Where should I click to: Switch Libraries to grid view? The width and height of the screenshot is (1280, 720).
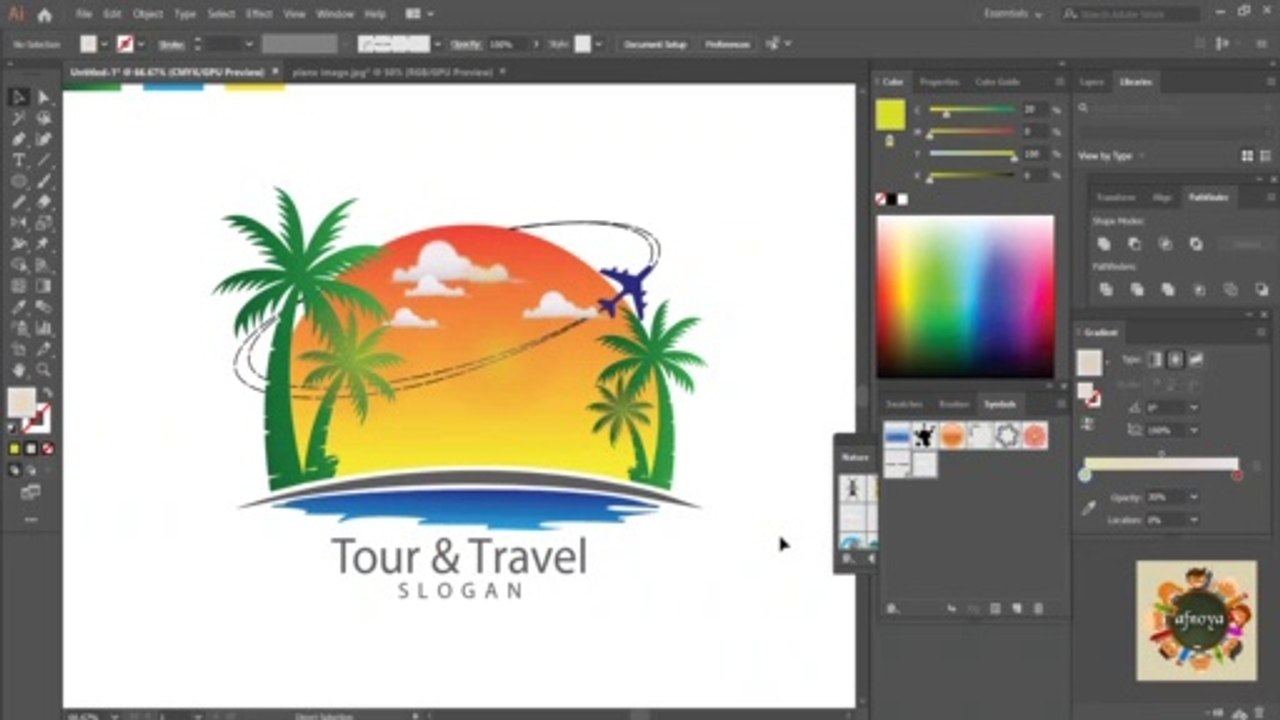pos(1247,156)
